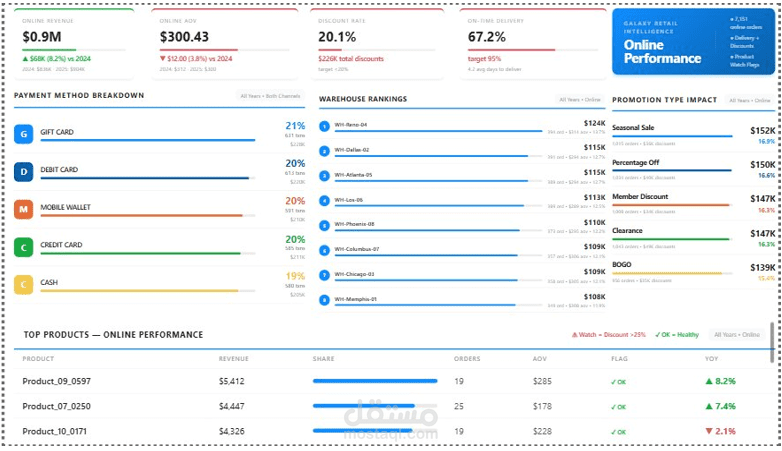
Task: Open the 'All Years · Both Channels' payment filter
Action: point(270,96)
